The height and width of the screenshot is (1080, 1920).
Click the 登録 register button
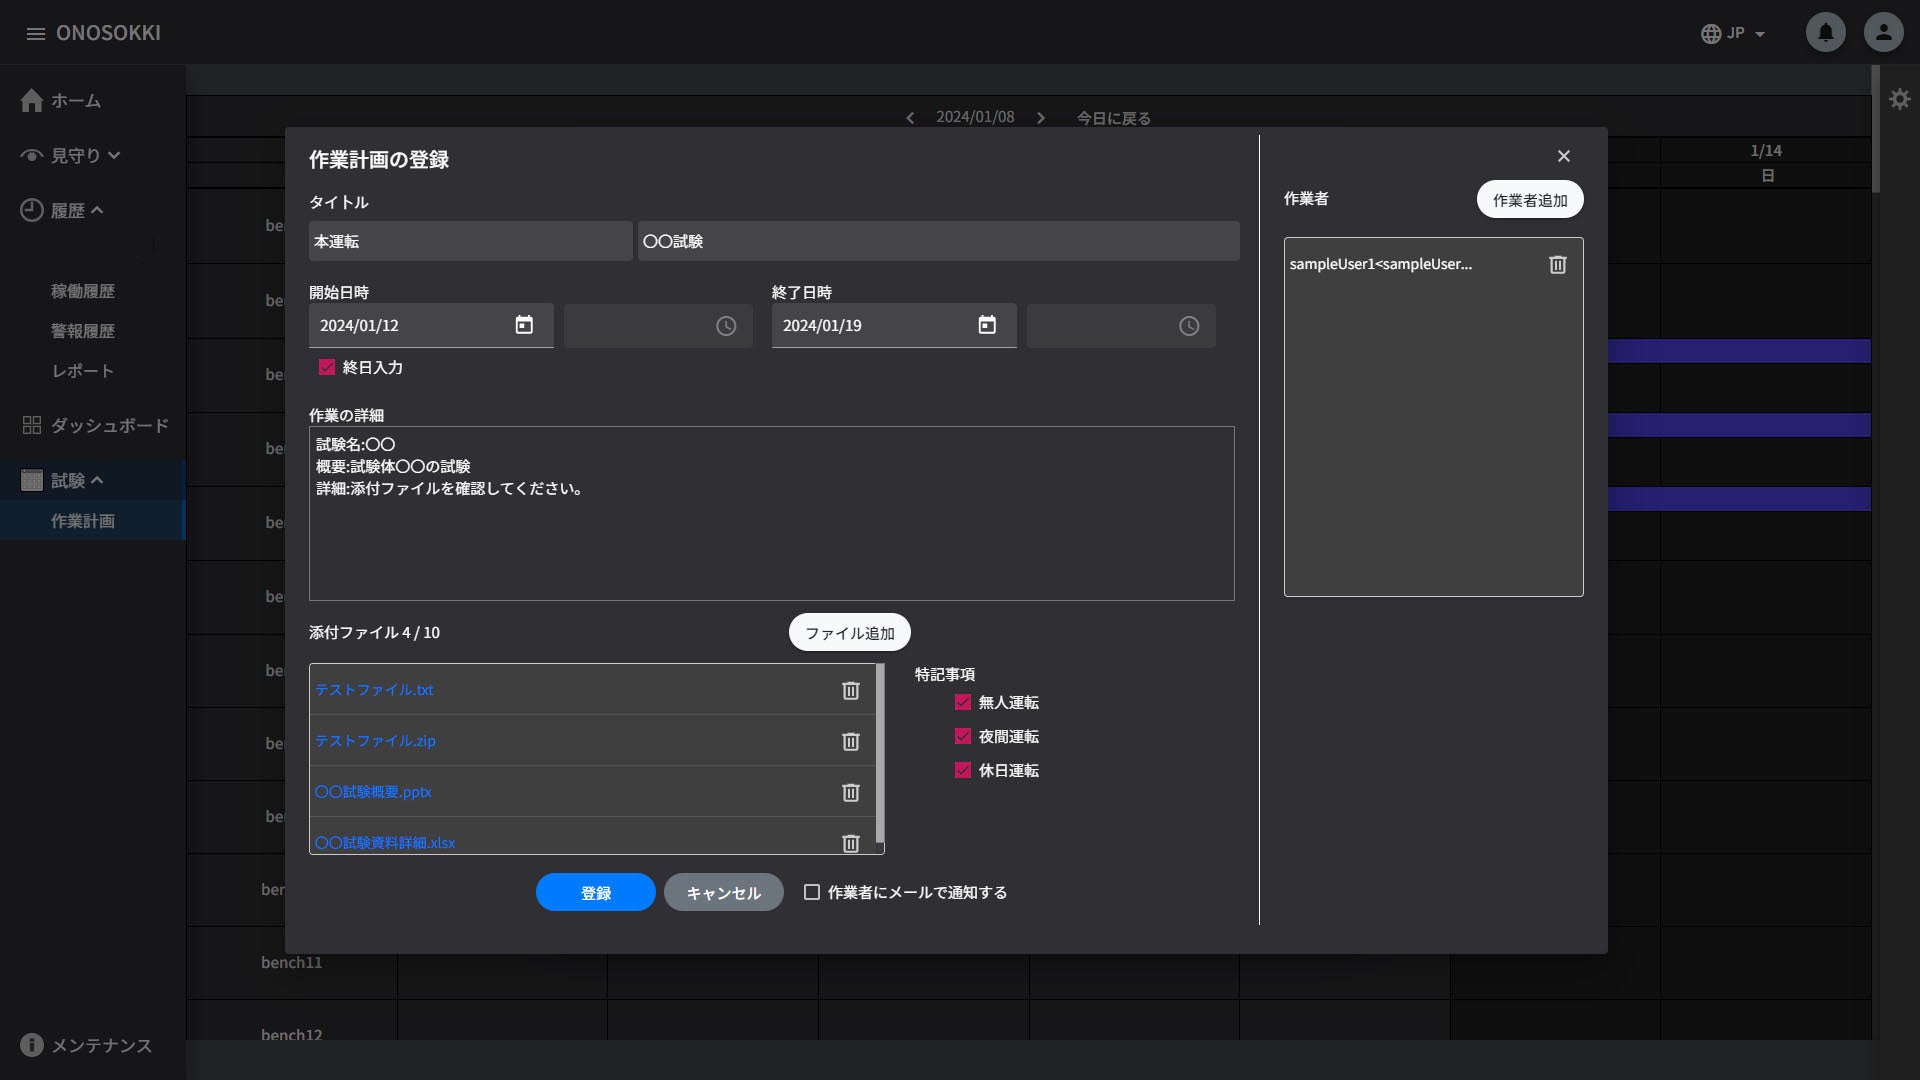[595, 892]
